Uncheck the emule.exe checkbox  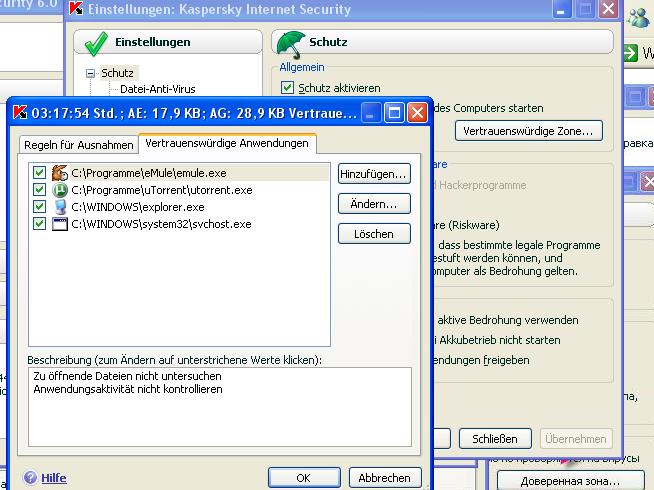39,173
